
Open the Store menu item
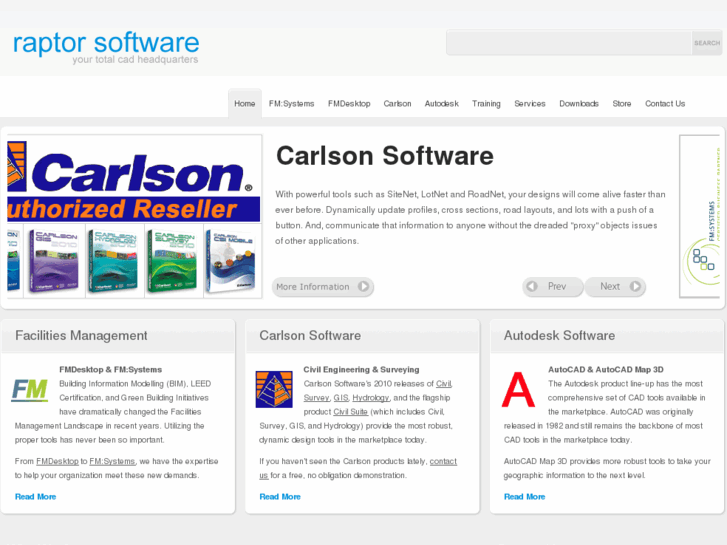click(x=622, y=103)
